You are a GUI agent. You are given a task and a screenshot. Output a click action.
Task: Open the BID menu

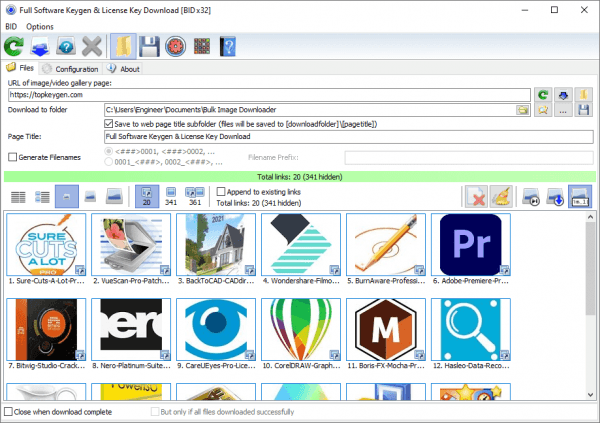coord(11,26)
